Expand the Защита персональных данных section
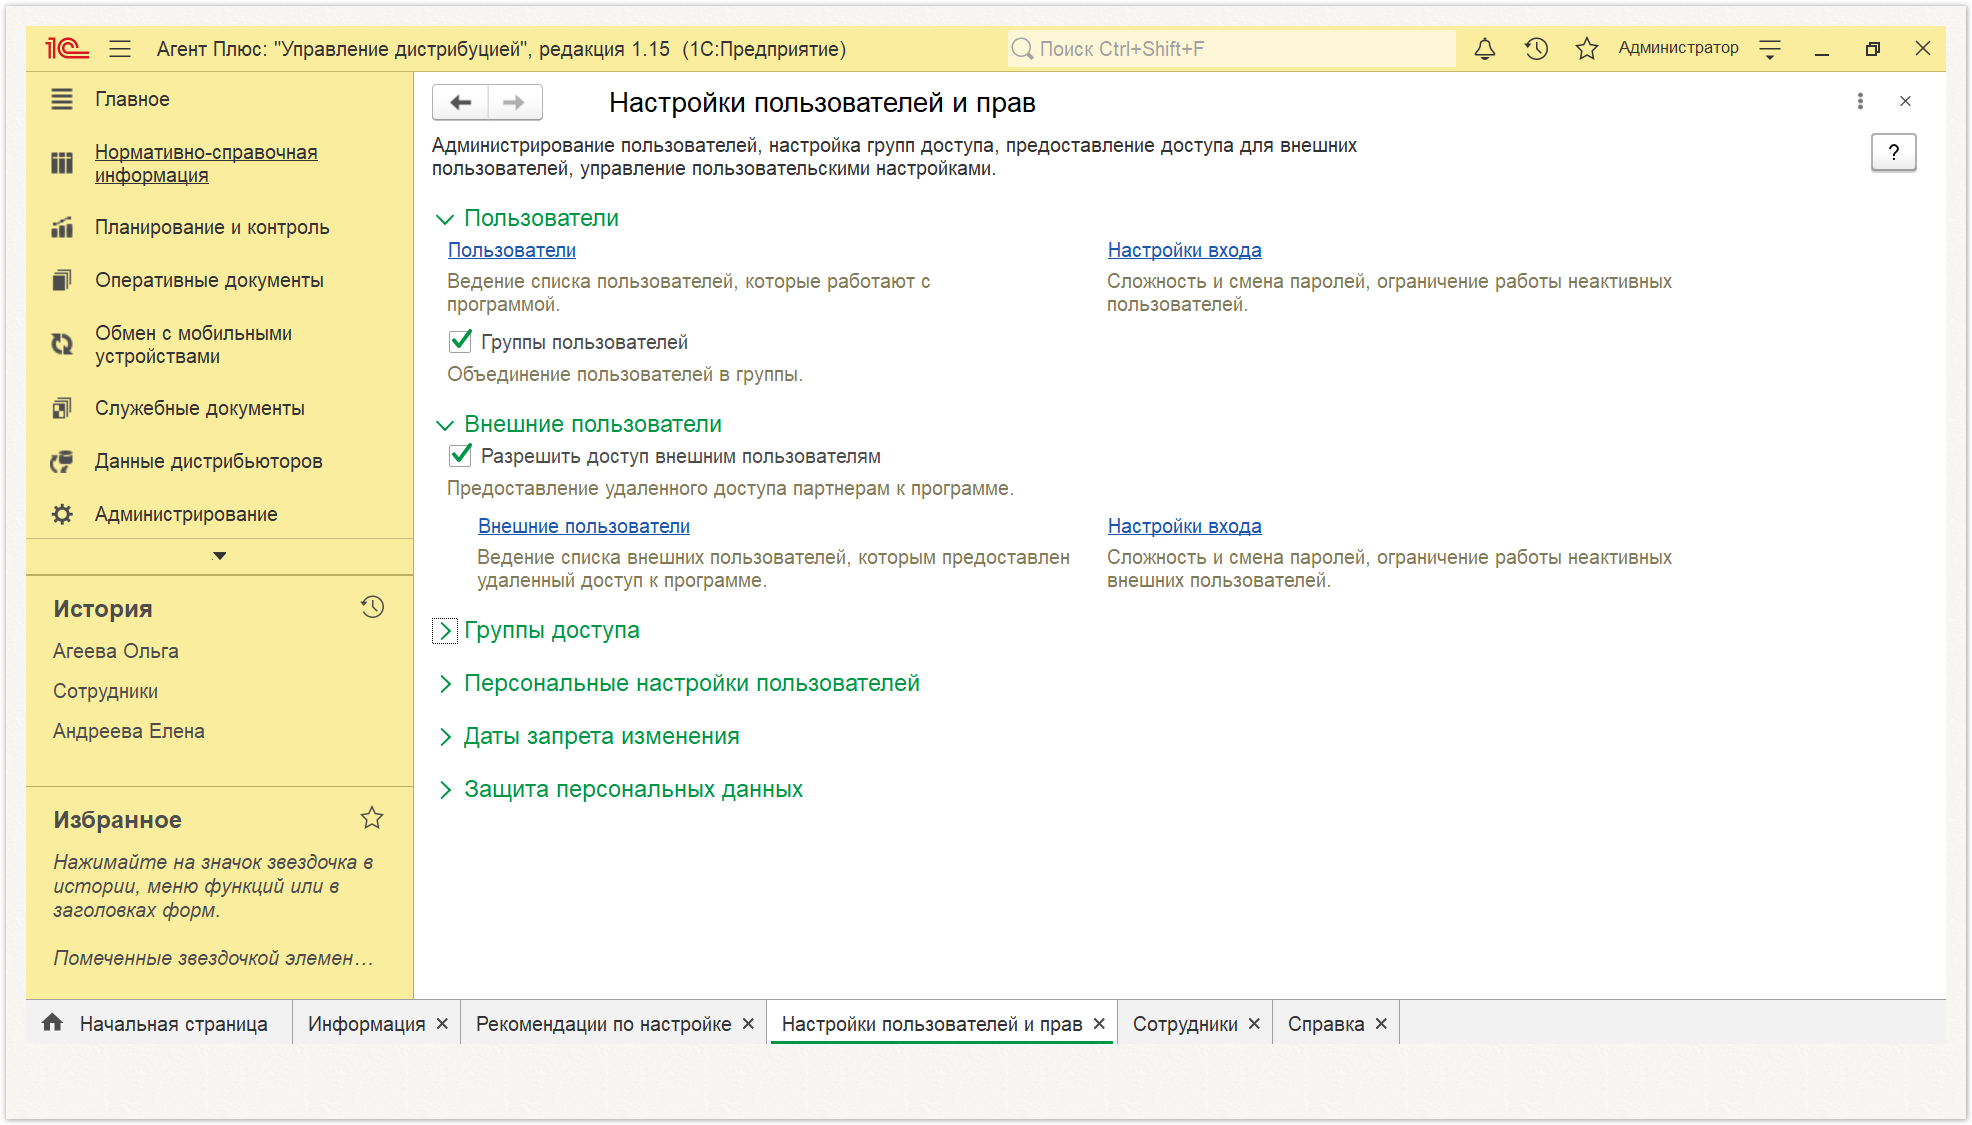This screenshot has height=1125, width=1972. 445,790
